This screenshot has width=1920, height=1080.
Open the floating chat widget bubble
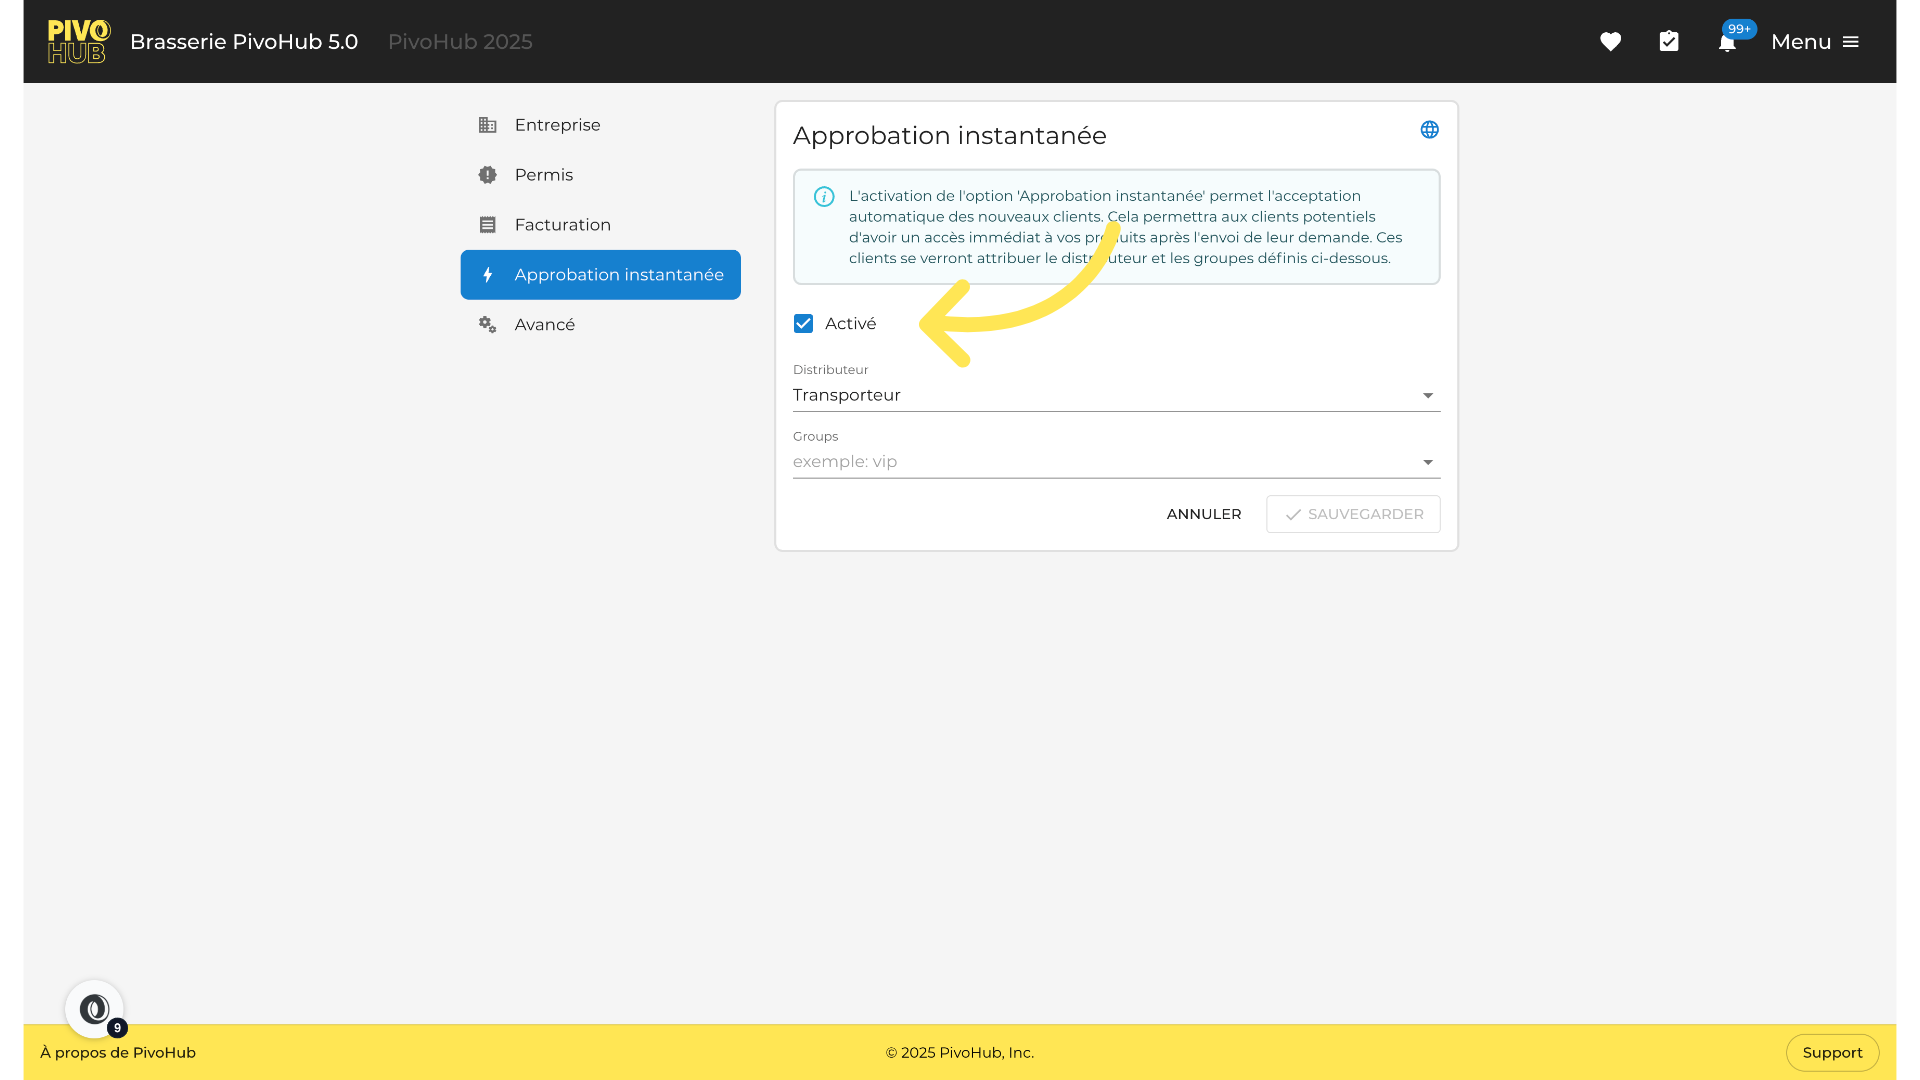[x=95, y=1009]
